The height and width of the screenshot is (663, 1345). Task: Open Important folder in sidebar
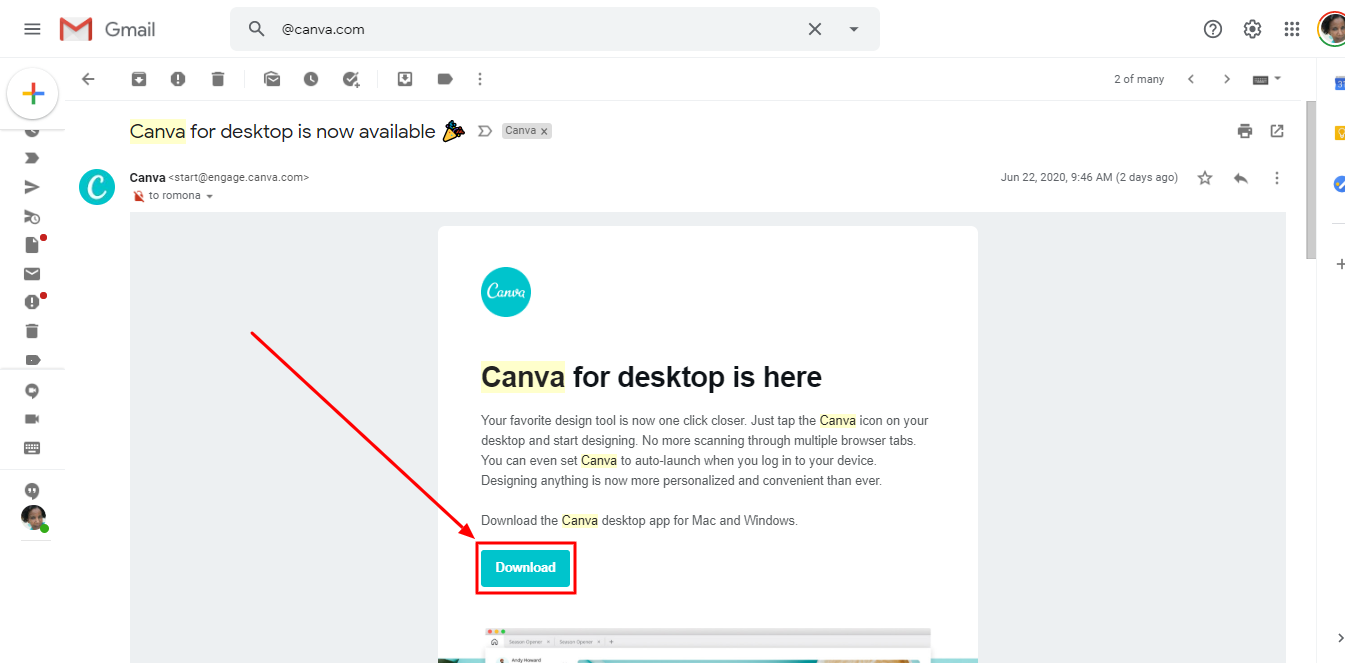click(32, 158)
